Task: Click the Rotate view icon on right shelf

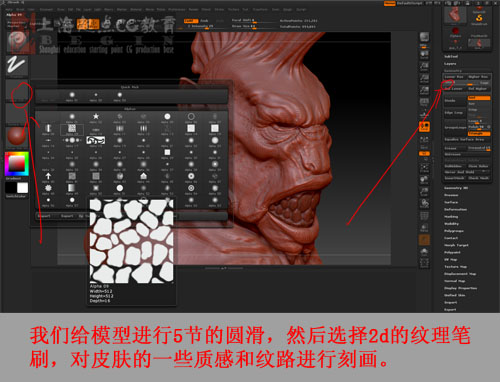Action: pos(424,204)
